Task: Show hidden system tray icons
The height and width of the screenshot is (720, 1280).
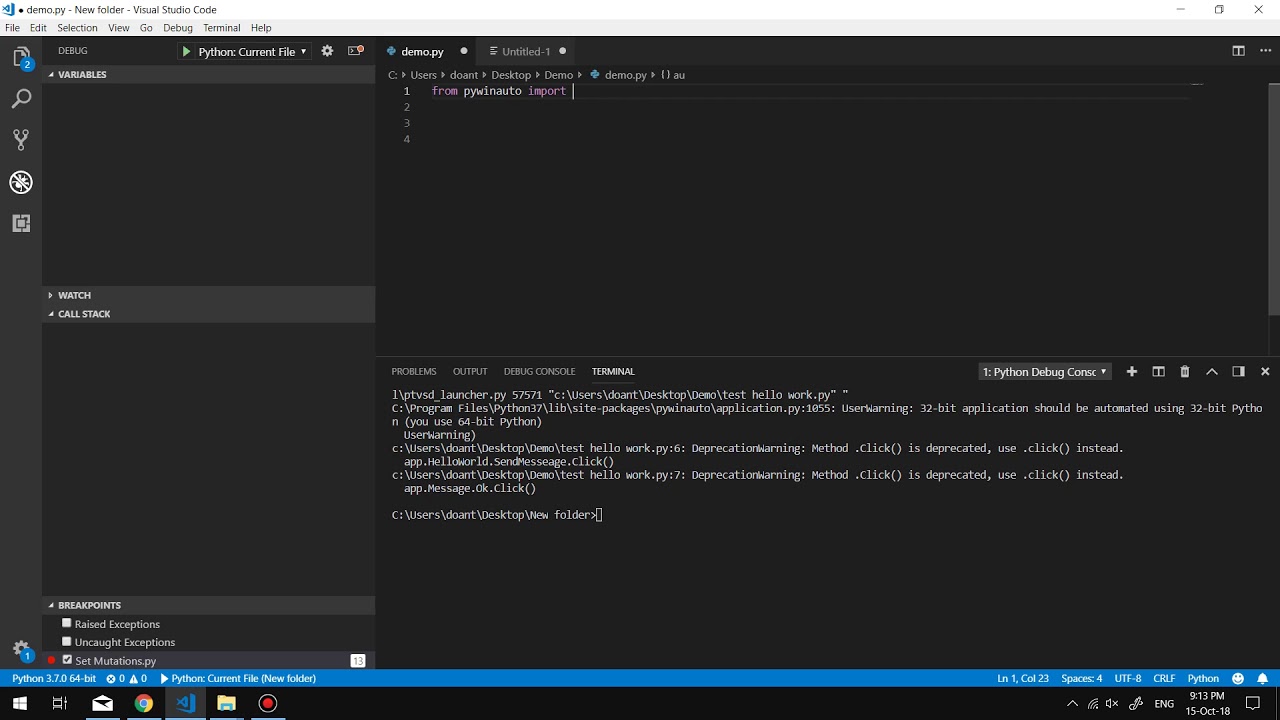Action: click(x=1072, y=703)
